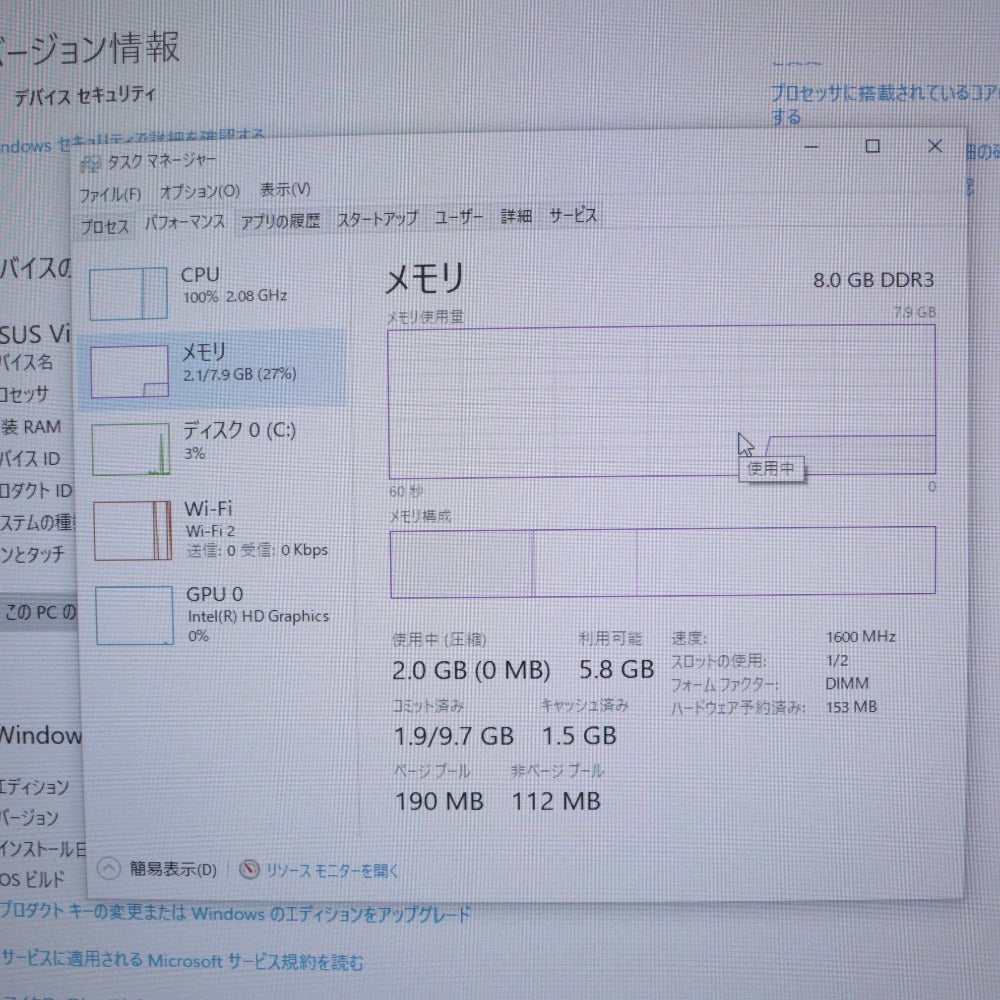
Task: Click the 1.9/9.7 GB committed value
Action: tap(453, 736)
